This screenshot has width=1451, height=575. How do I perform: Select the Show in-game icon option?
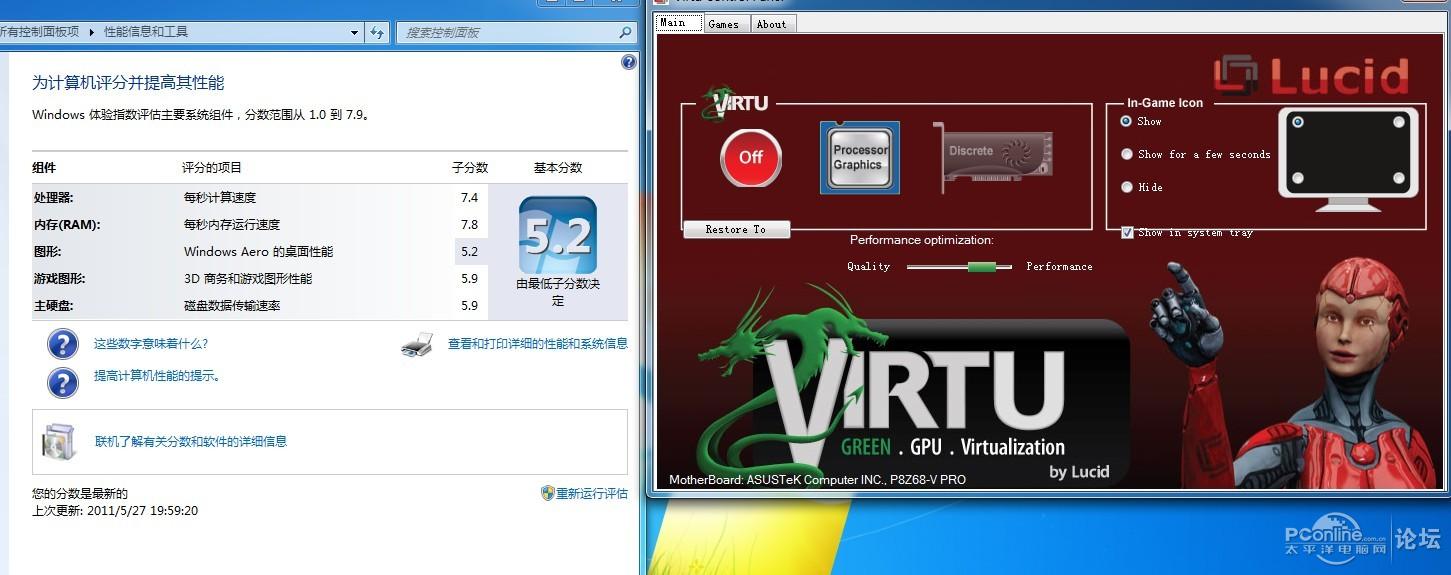tap(1140, 121)
